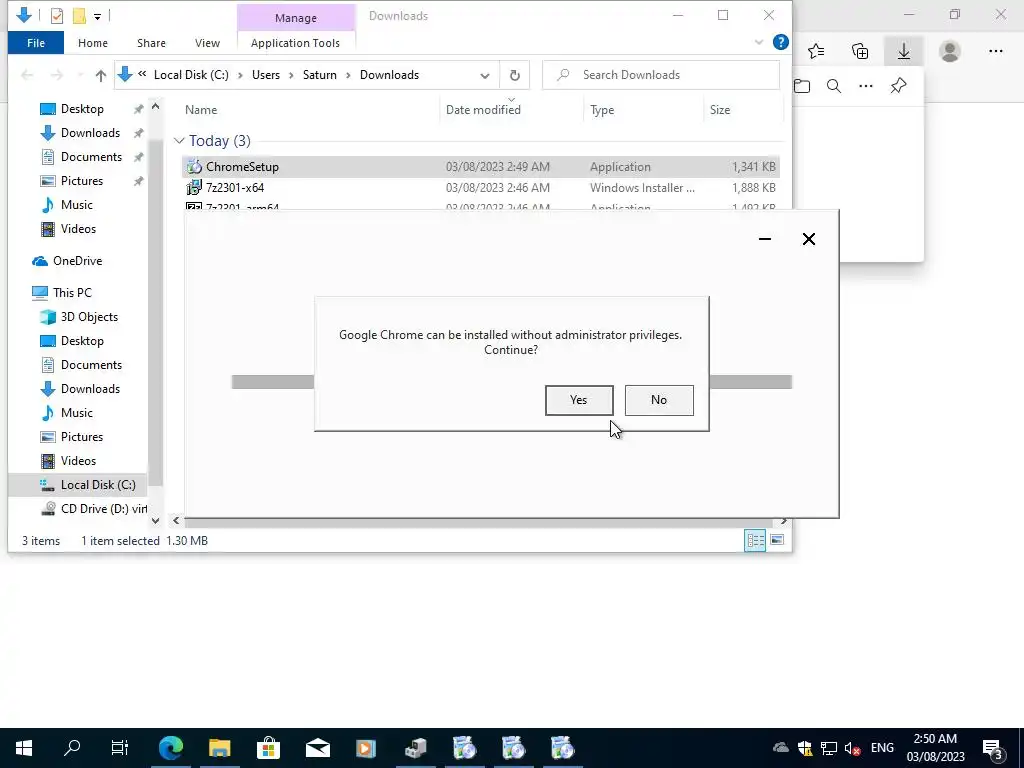Switch to the Home ribbon tab
The height and width of the screenshot is (768, 1024).
(93, 43)
